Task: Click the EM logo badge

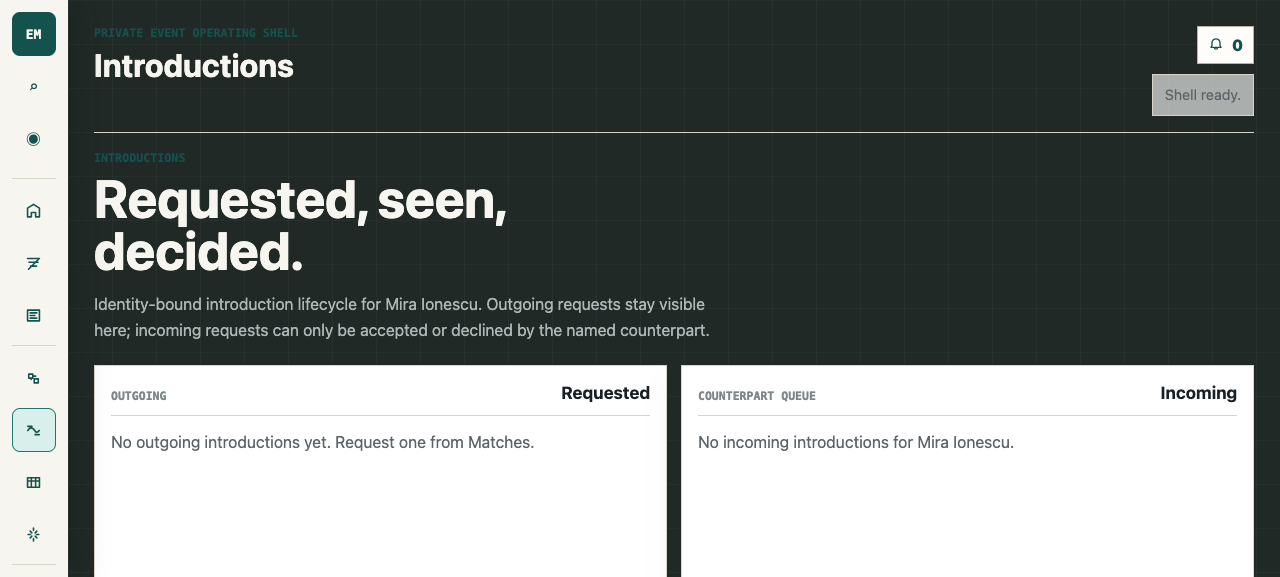Action: [34, 34]
